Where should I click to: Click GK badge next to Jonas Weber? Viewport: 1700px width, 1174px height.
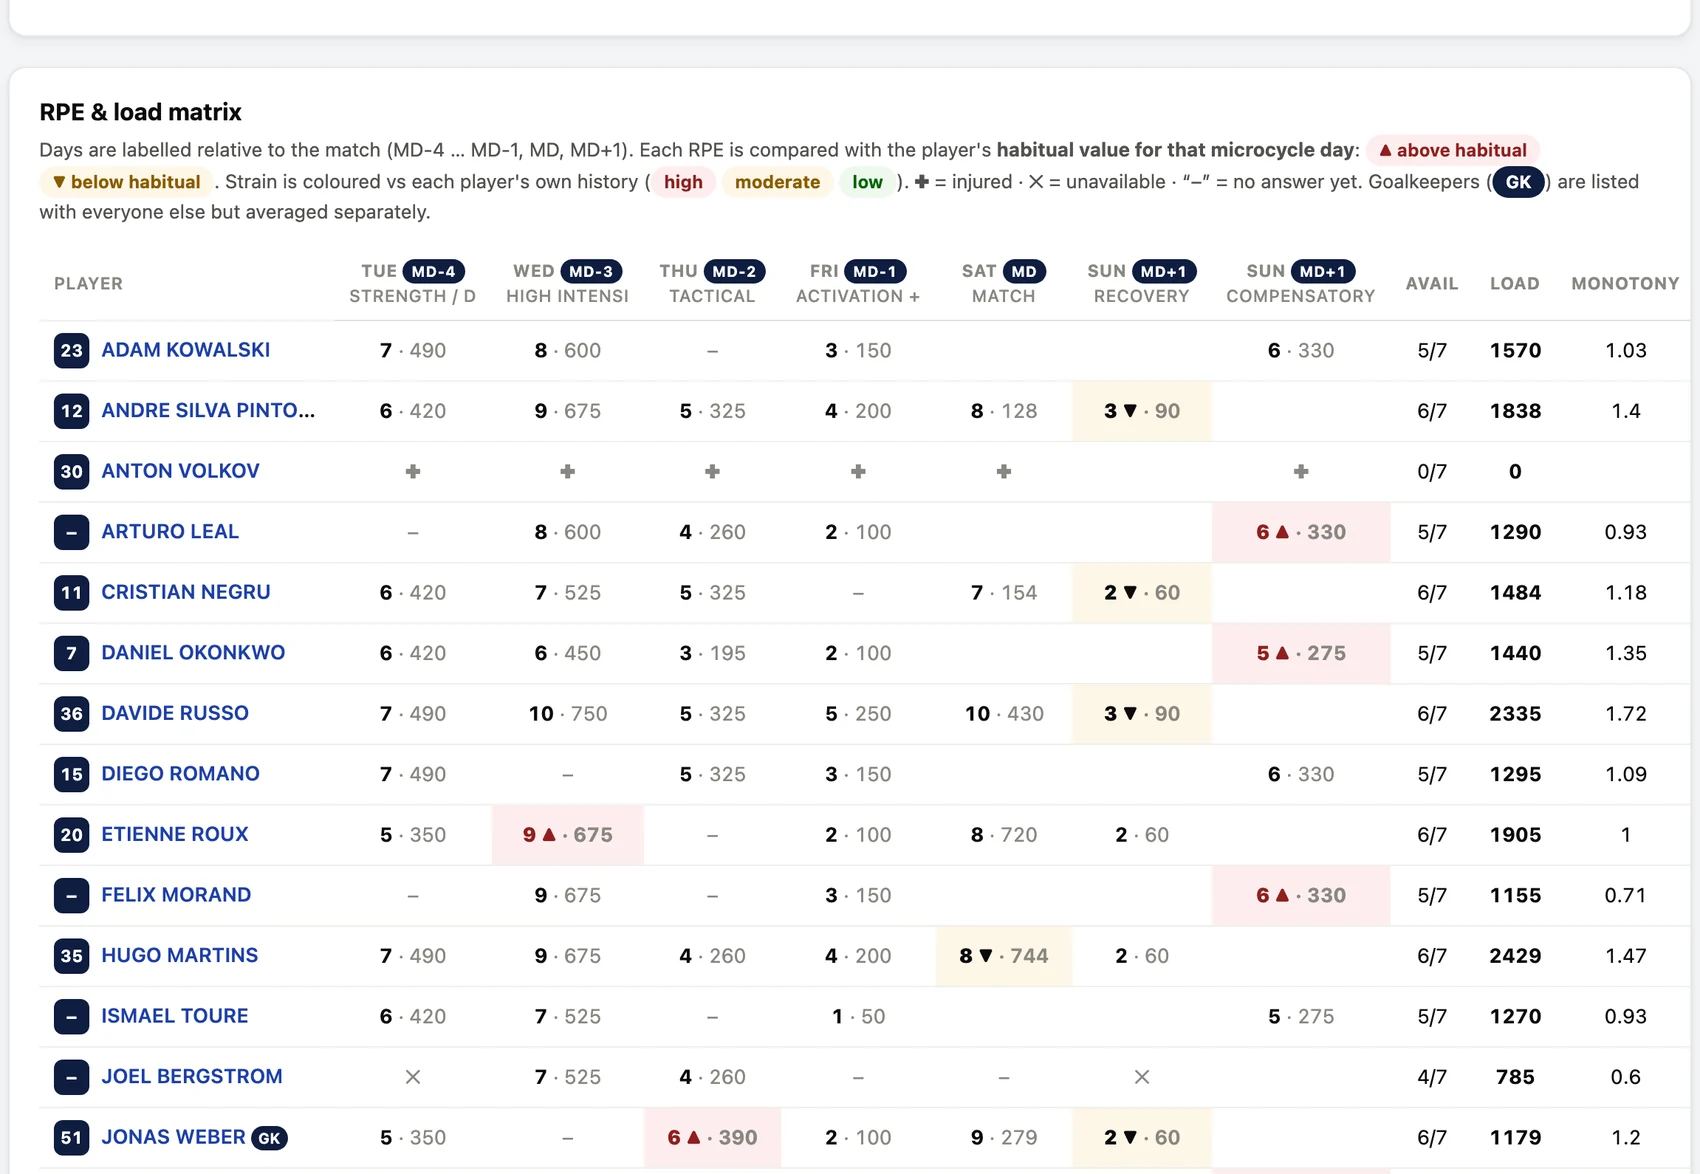[269, 1138]
